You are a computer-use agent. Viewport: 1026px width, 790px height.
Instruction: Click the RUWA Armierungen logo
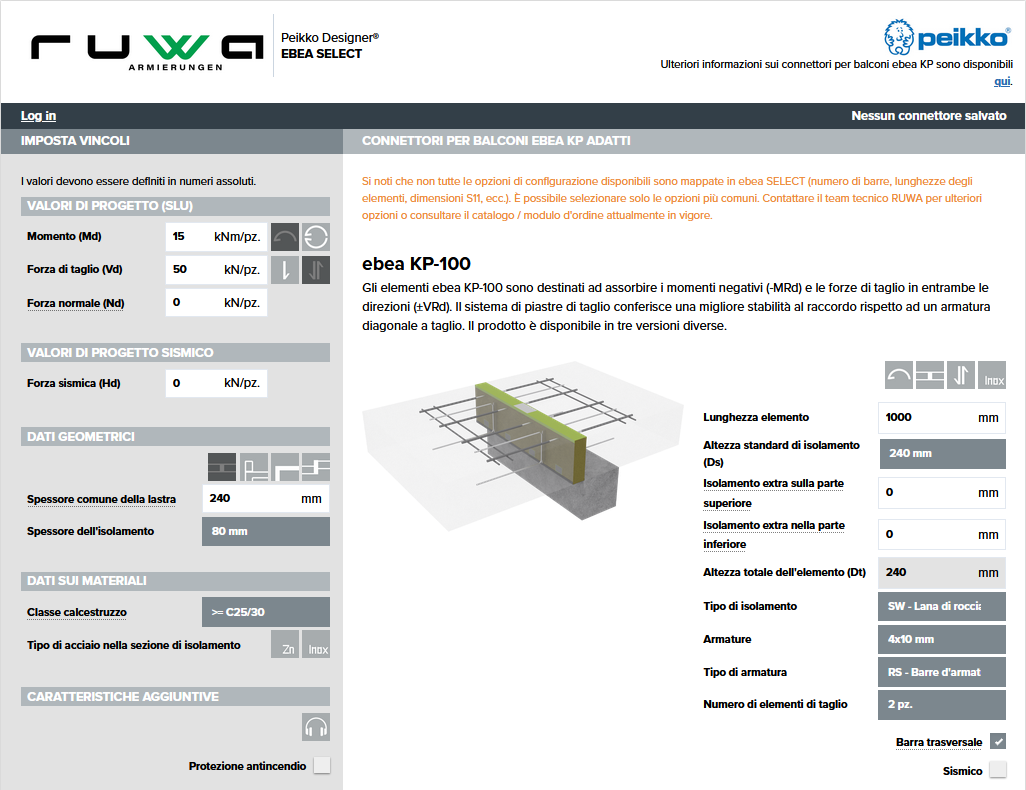(x=147, y=51)
